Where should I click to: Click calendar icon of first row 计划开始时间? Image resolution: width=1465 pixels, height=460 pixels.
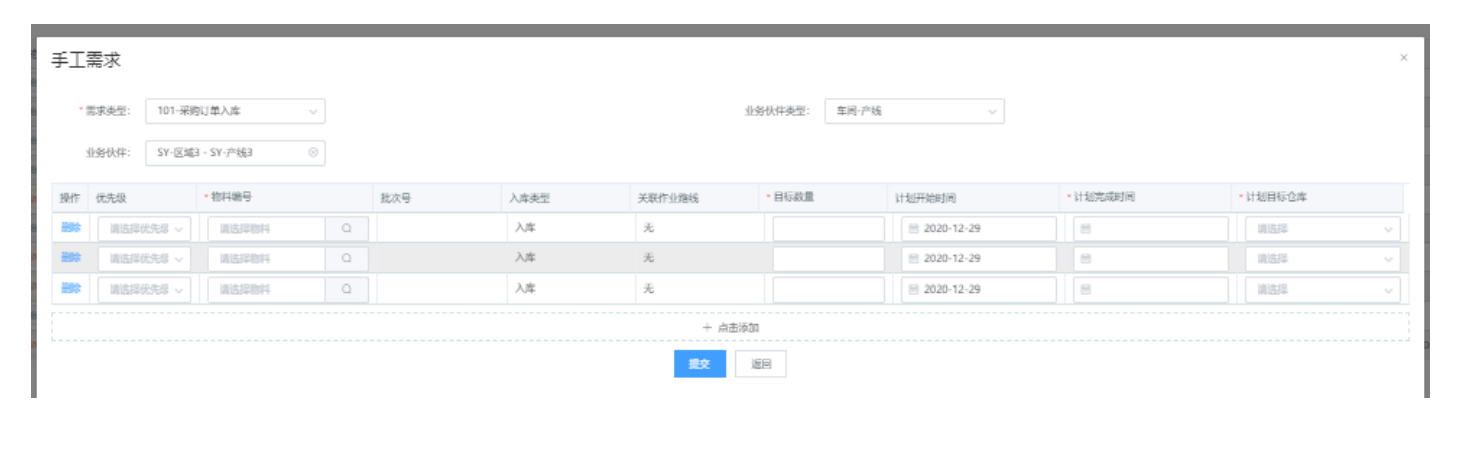coord(913,229)
